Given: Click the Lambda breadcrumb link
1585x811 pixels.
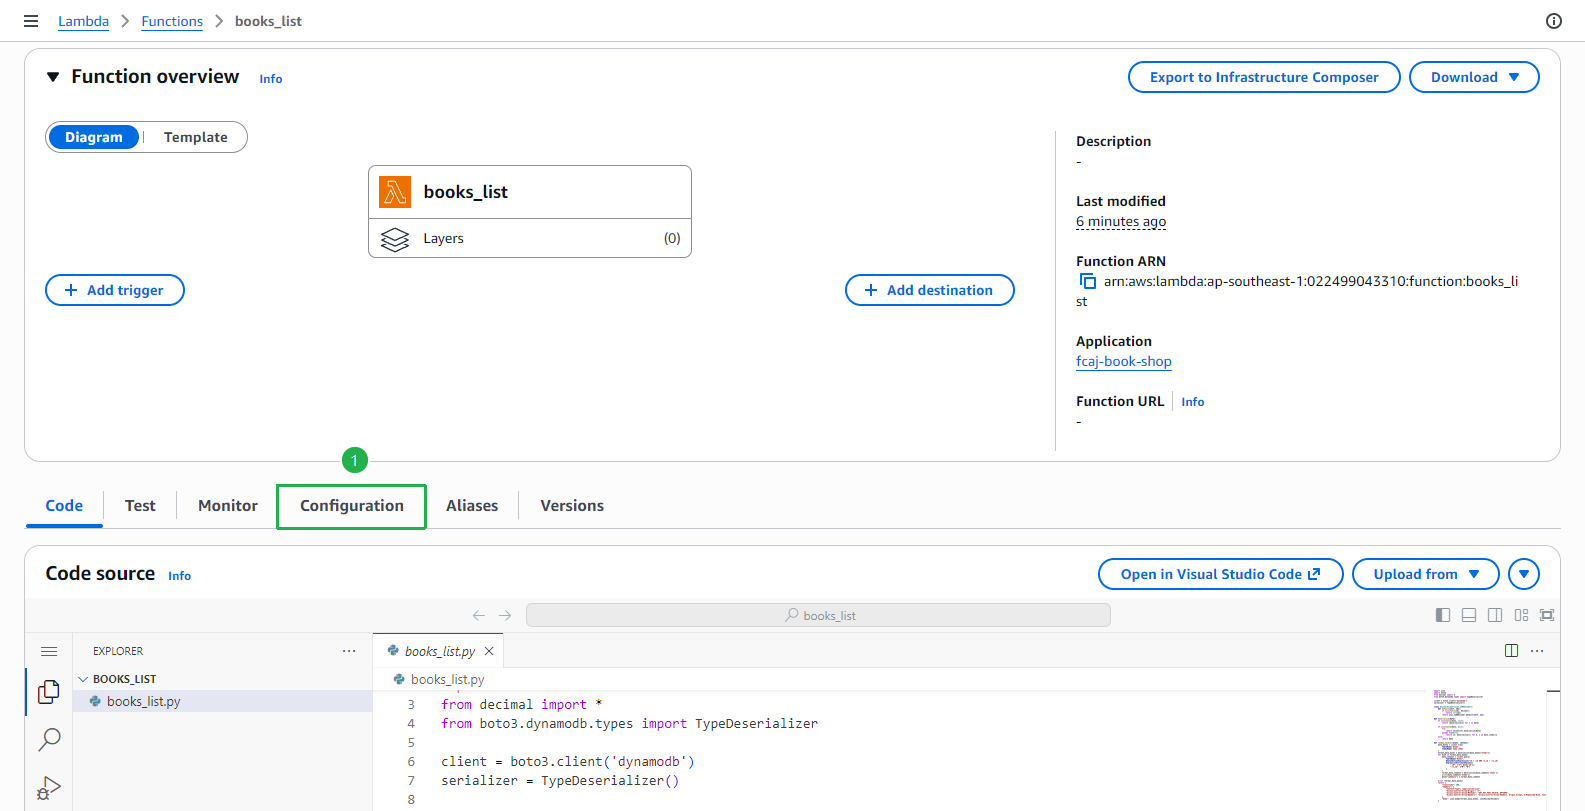Looking at the screenshot, I should 83,21.
